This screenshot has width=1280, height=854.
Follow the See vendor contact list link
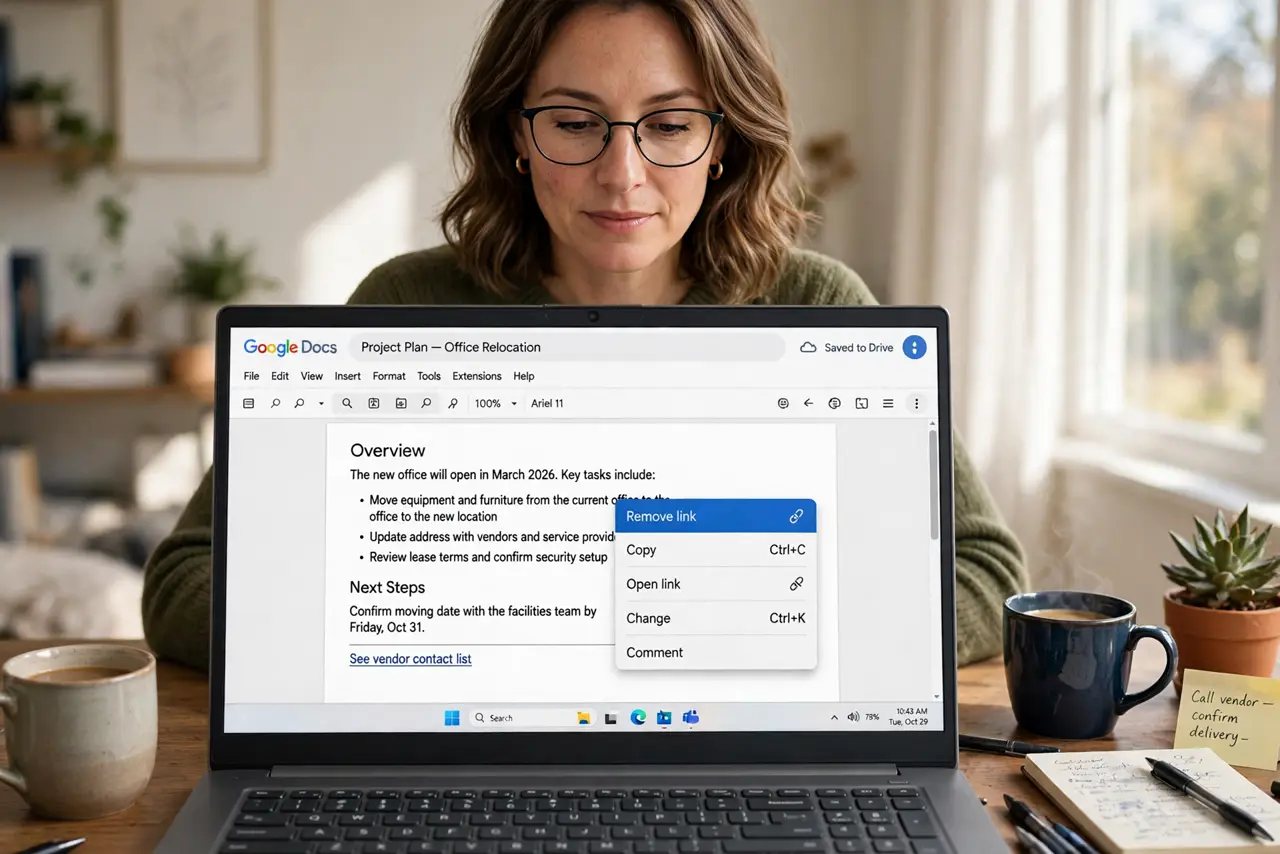tap(410, 659)
